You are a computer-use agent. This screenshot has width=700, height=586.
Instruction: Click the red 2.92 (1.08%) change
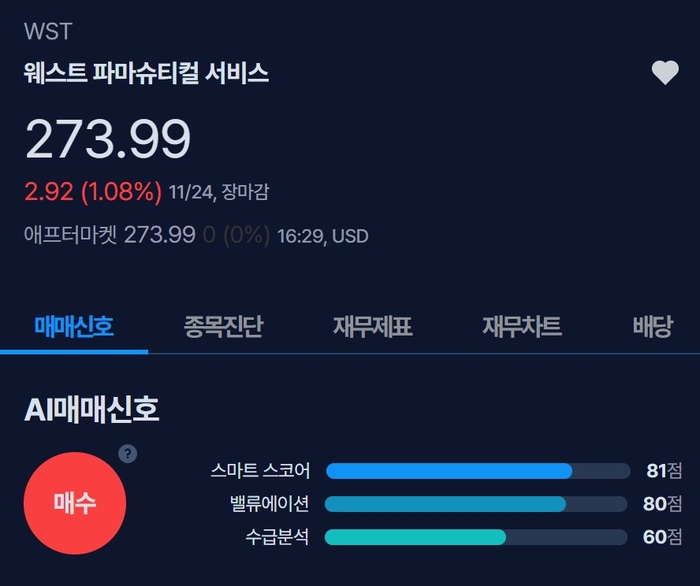[x=92, y=190]
